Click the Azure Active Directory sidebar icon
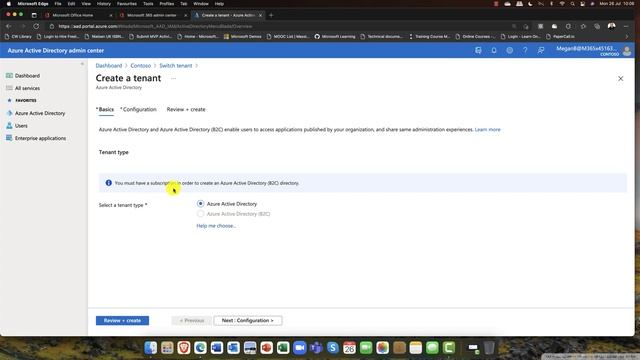The width and height of the screenshot is (640, 360). (x=9, y=113)
